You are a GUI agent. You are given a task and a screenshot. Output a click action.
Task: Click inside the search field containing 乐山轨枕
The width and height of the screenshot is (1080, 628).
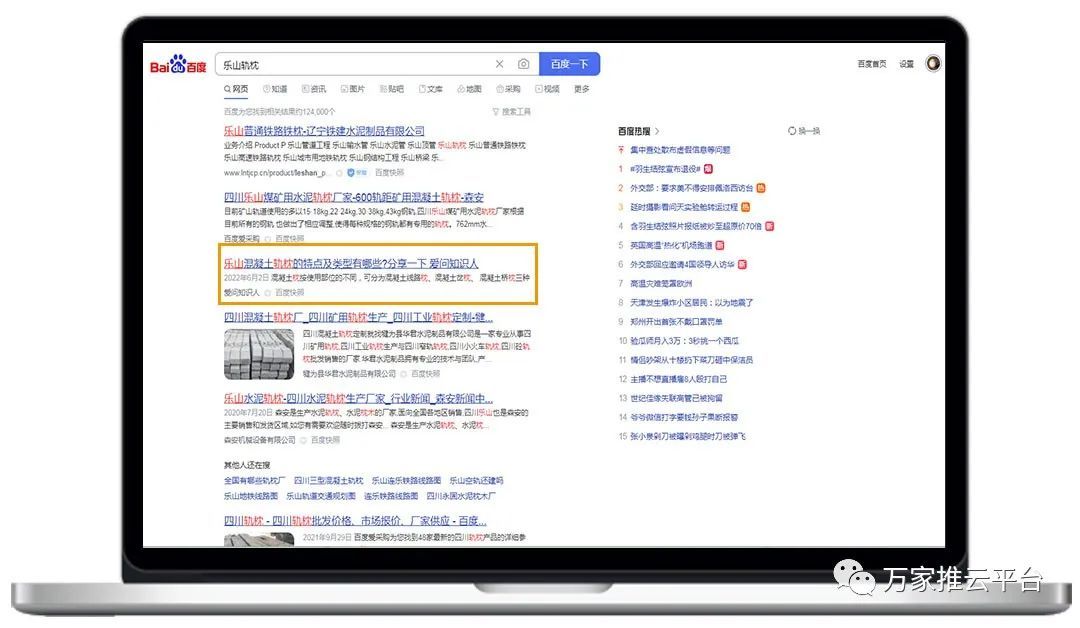pyautogui.click(x=350, y=64)
